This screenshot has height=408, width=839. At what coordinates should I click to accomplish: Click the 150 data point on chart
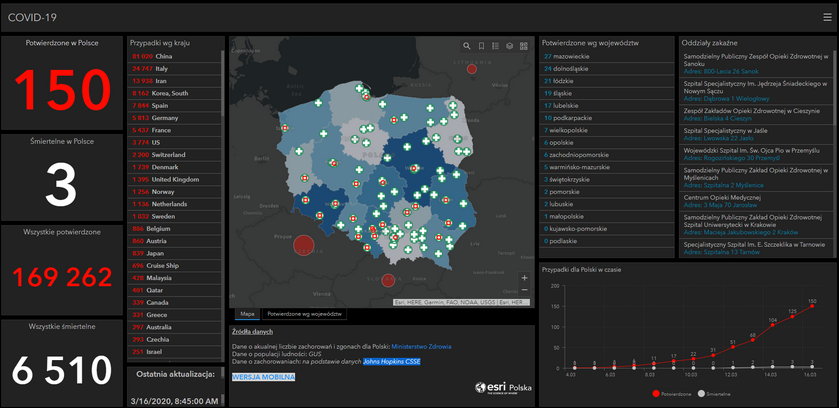pyautogui.click(x=810, y=306)
